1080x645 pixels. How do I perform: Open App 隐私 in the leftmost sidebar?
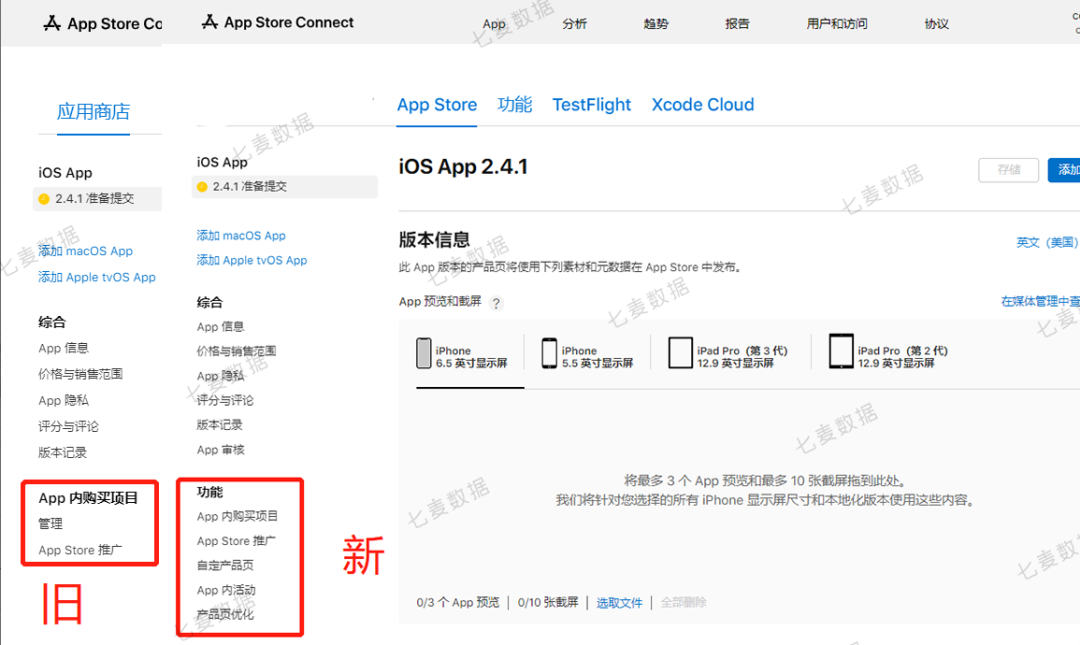coord(63,400)
